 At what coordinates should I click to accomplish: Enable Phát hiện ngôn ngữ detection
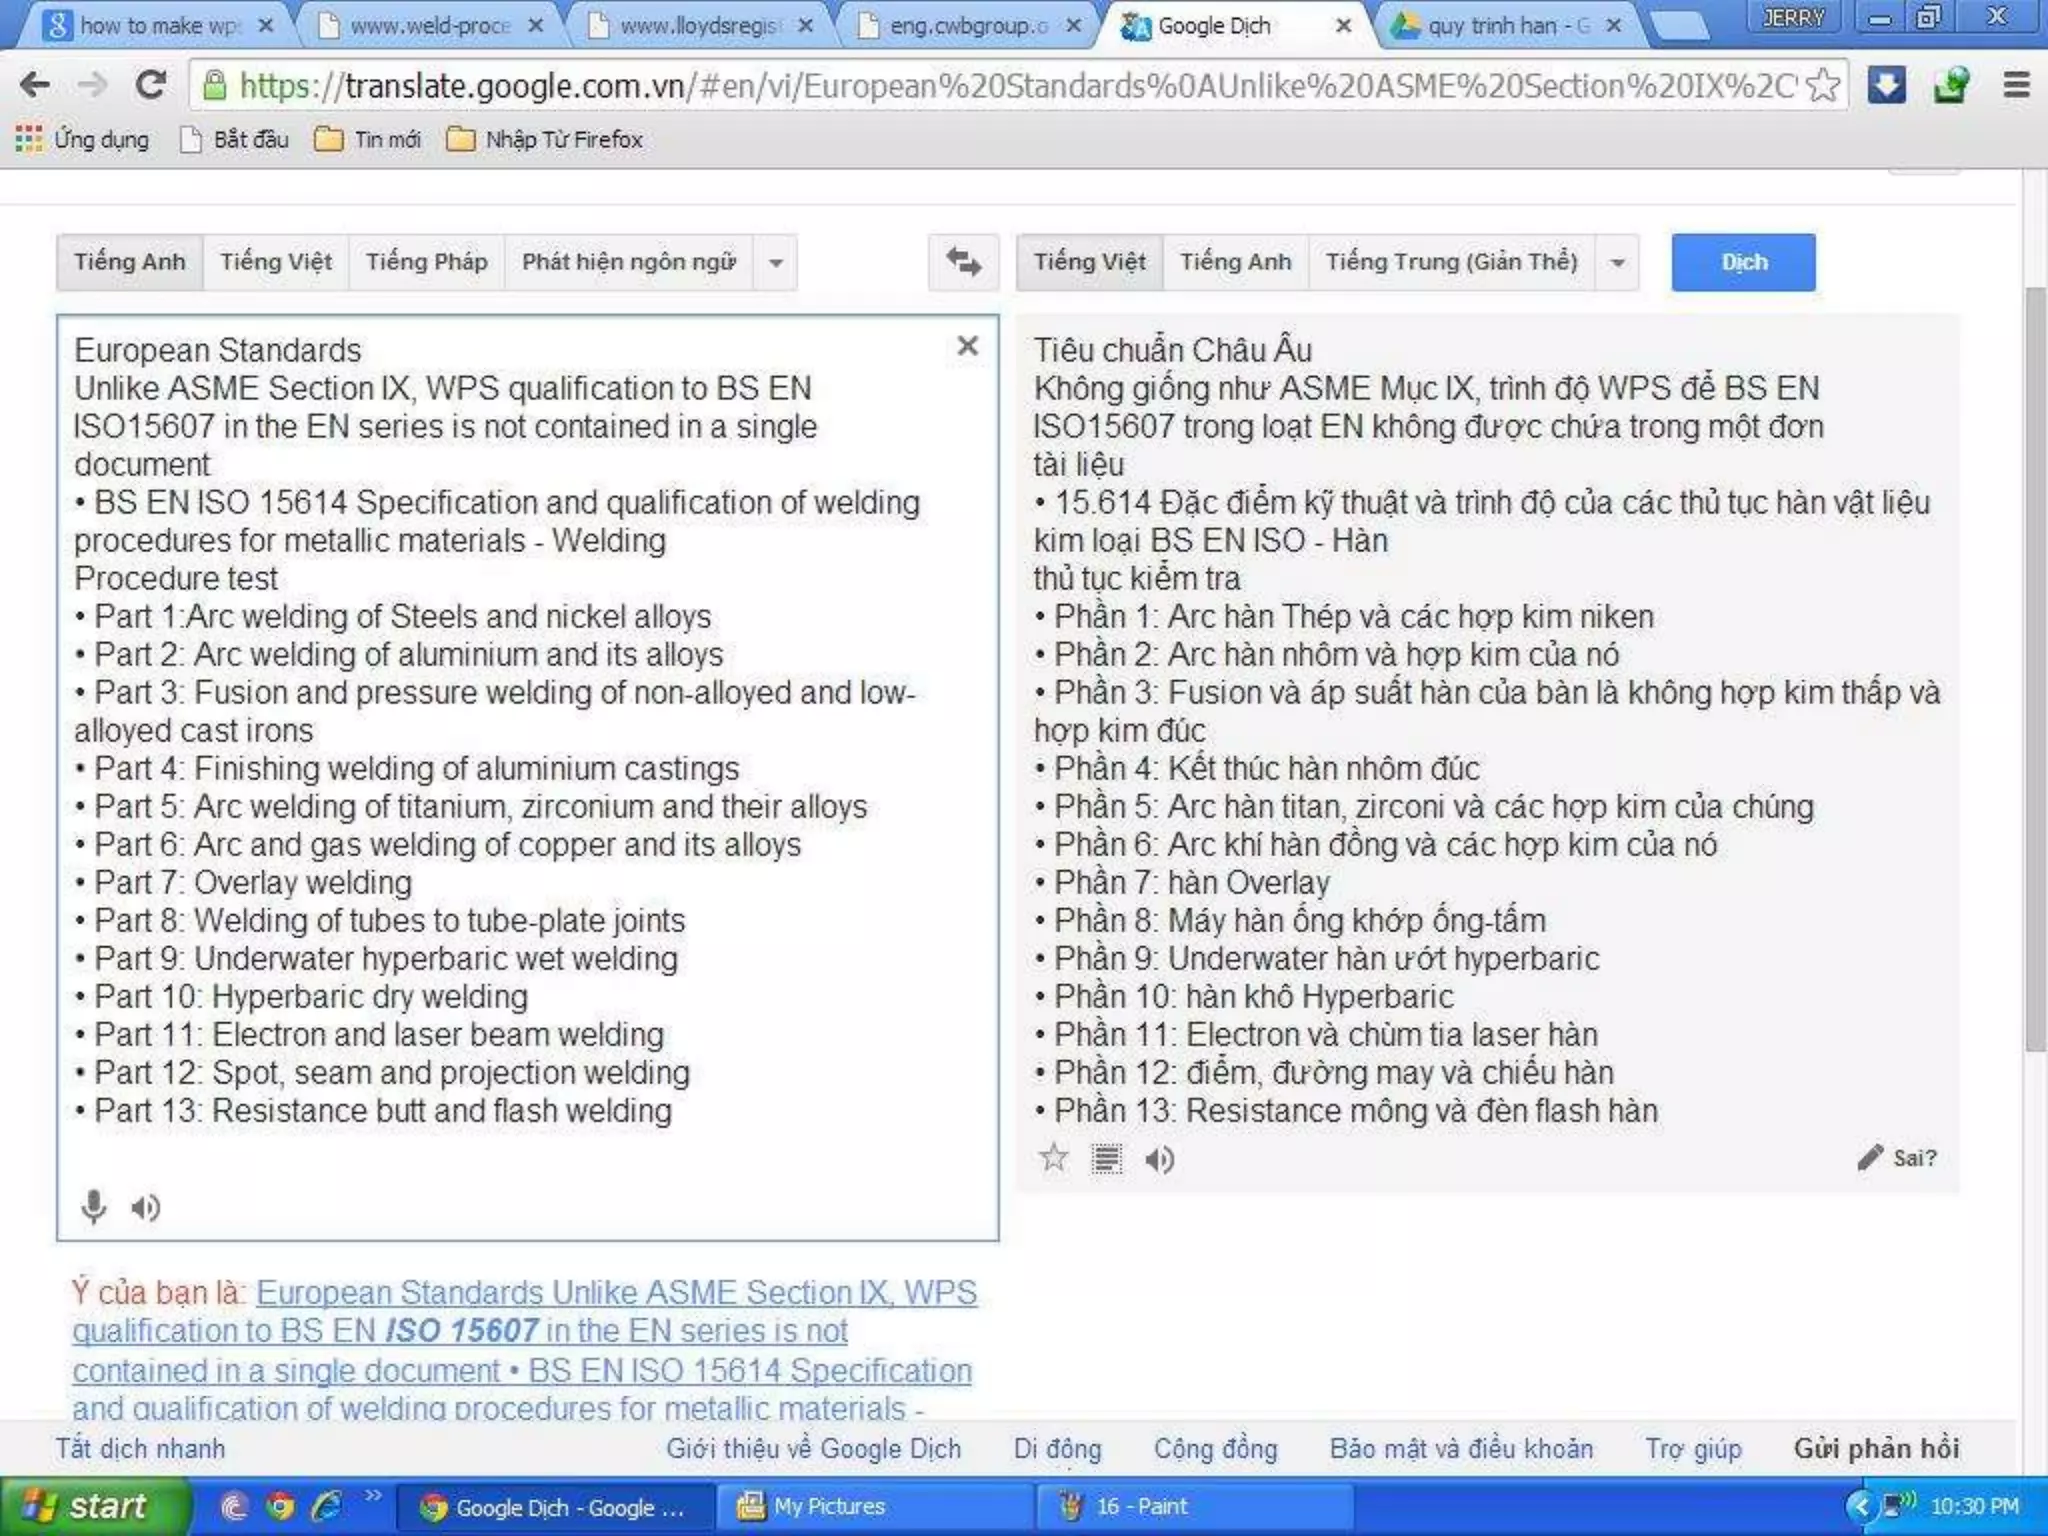tap(628, 263)
